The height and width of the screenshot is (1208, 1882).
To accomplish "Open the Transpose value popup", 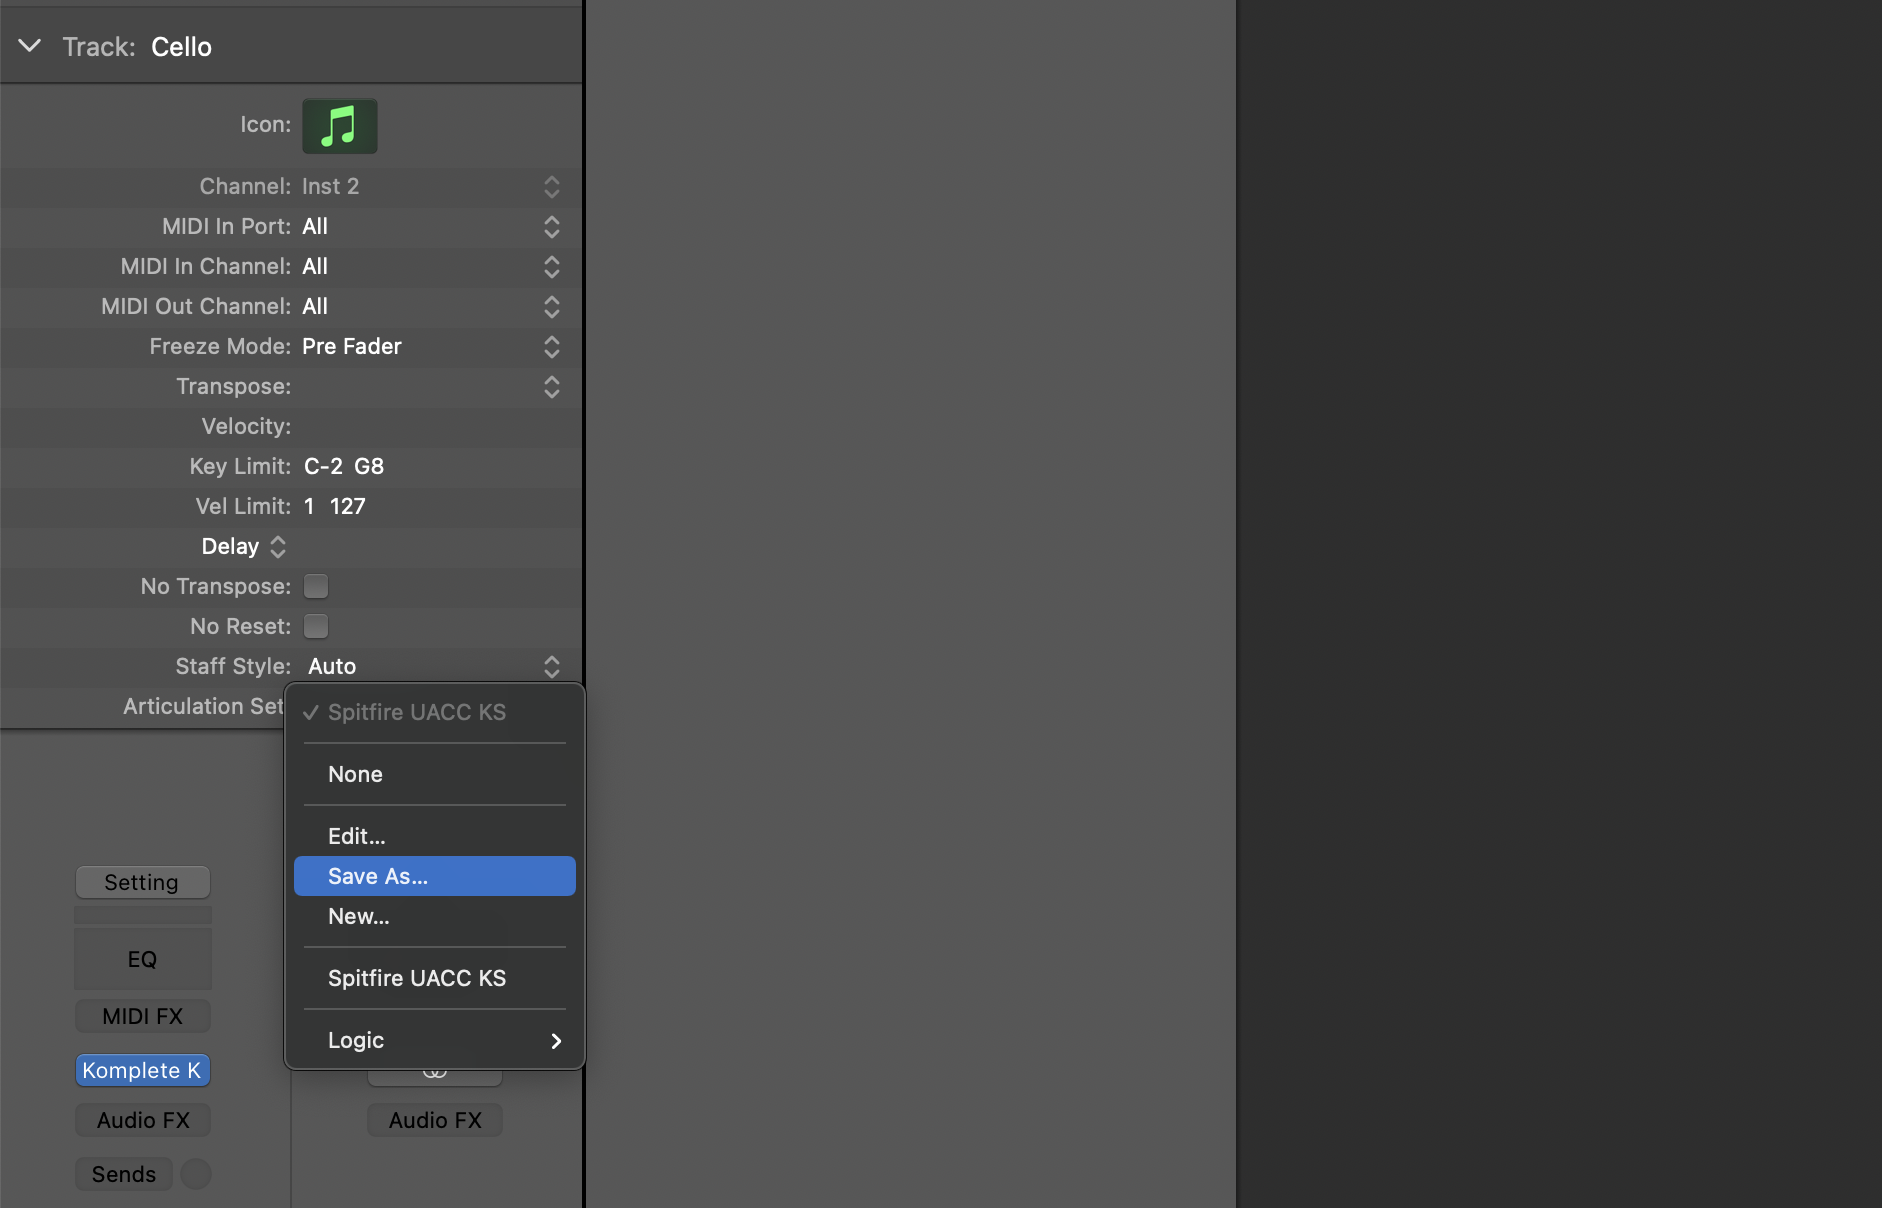I will 551,387.
